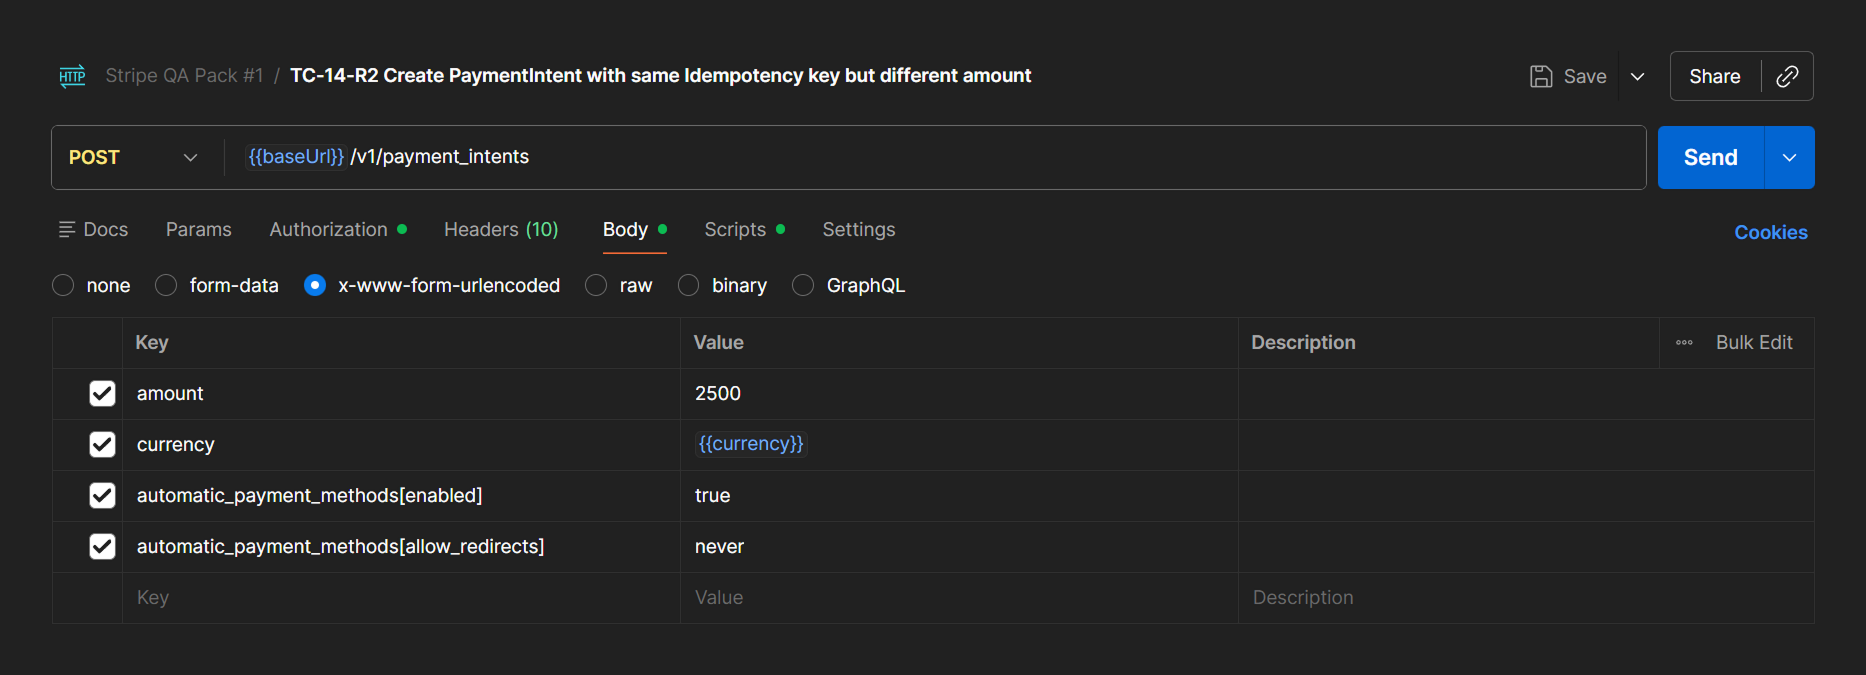
Task: Select the Body tab
Action: (634, 229)
